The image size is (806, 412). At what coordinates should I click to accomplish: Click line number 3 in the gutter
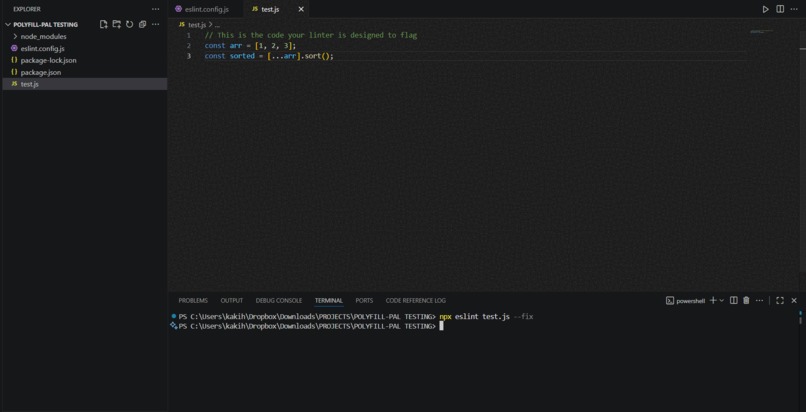click(x=189, y=56)
